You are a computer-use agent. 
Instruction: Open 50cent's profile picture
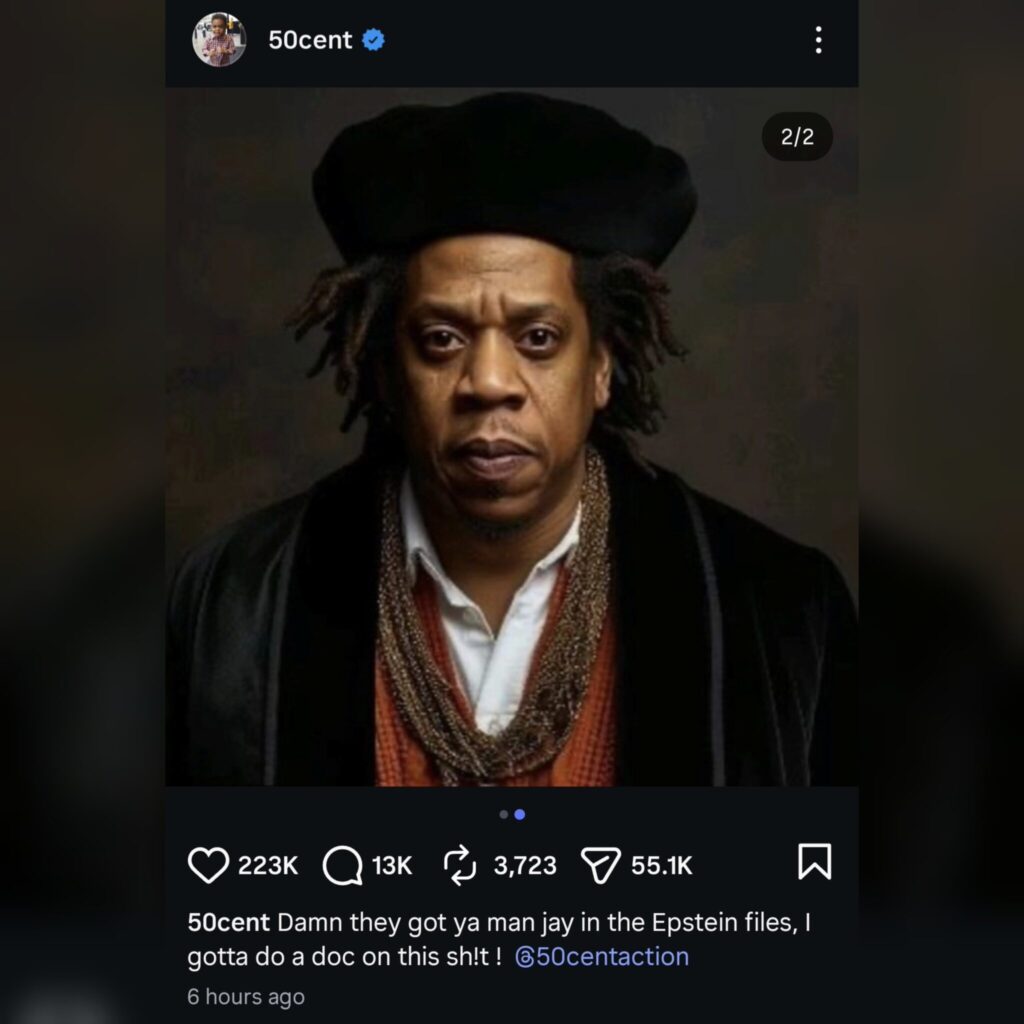point(219,39)
